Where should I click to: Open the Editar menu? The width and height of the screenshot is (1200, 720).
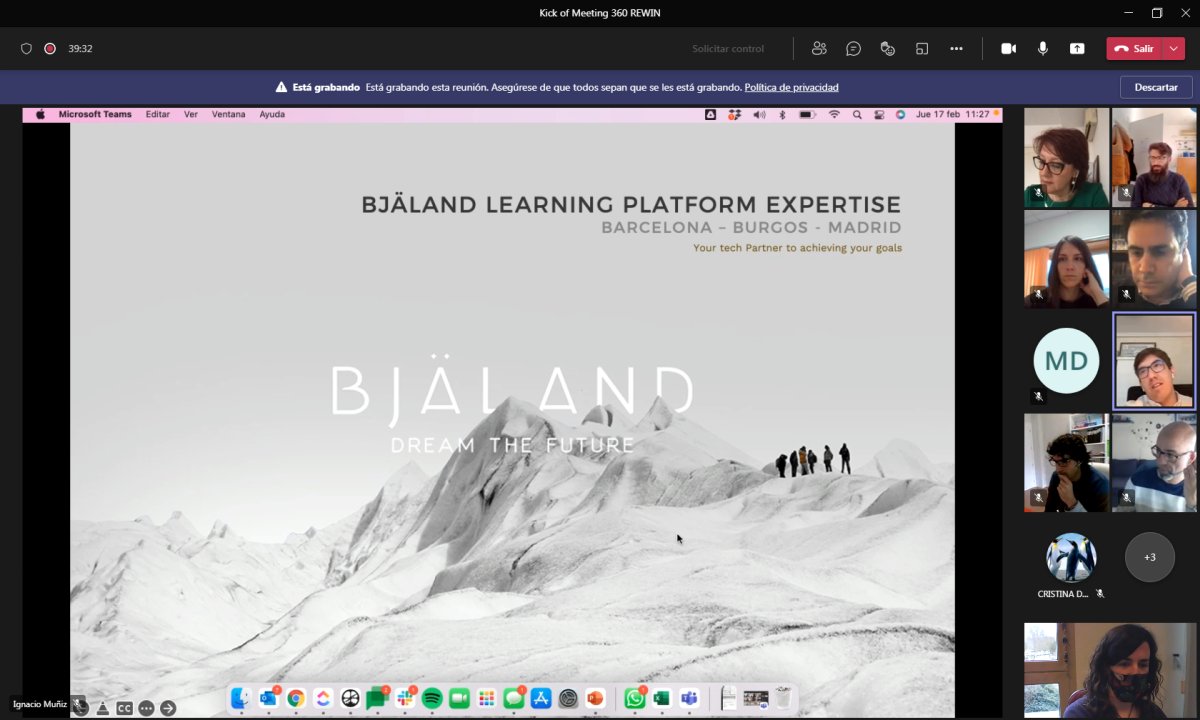click(158, 115)
